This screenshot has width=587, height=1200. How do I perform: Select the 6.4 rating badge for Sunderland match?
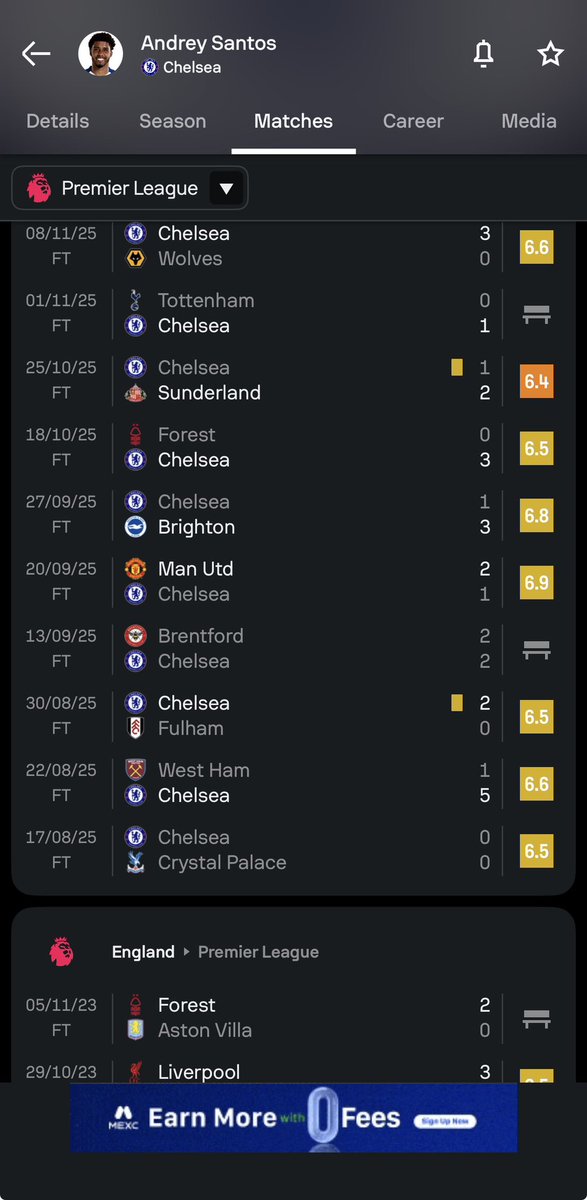point(537,381)
